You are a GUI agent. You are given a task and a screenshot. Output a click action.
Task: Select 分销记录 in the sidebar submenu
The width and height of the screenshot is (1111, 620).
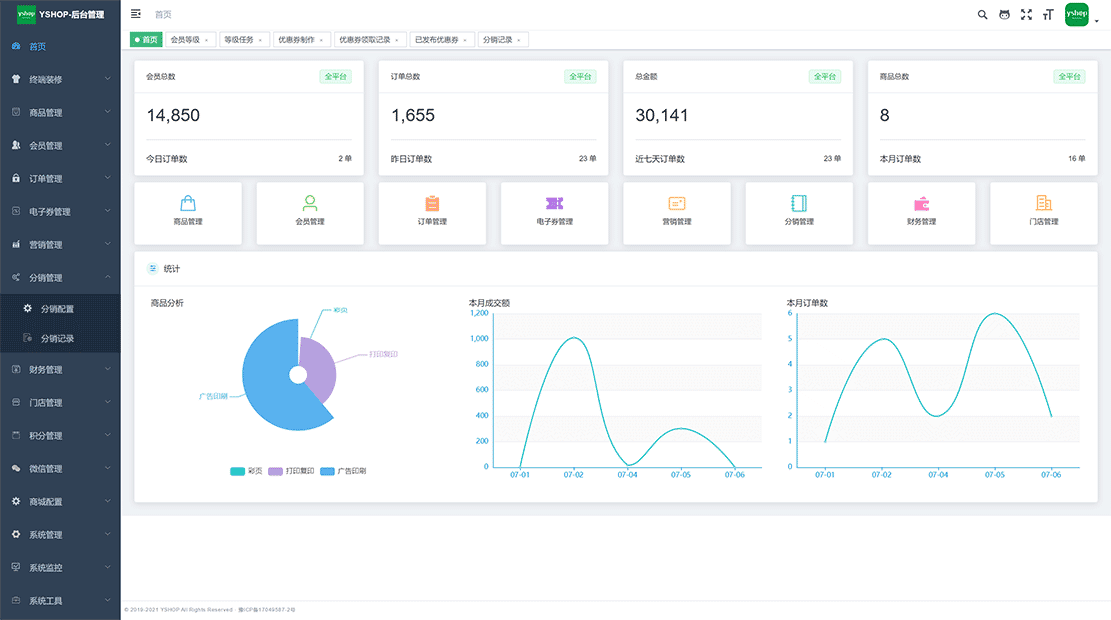pos(58,339)
